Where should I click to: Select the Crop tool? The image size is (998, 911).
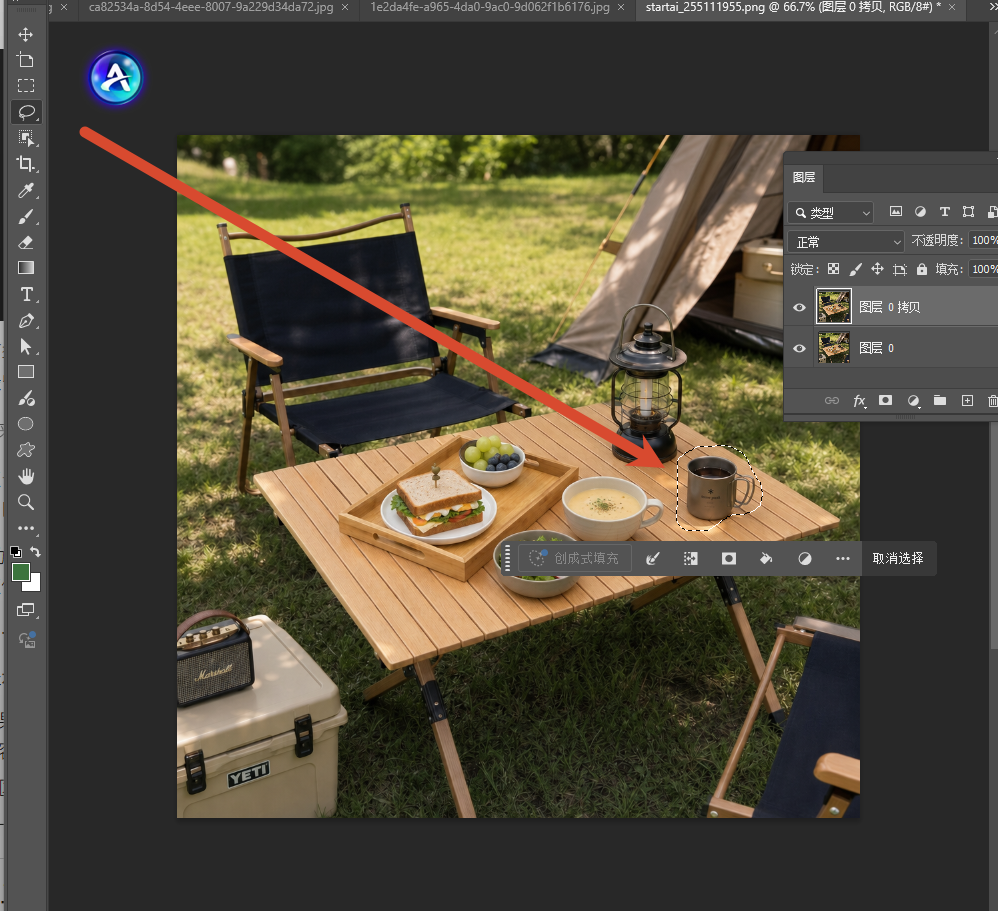(25, 164)
